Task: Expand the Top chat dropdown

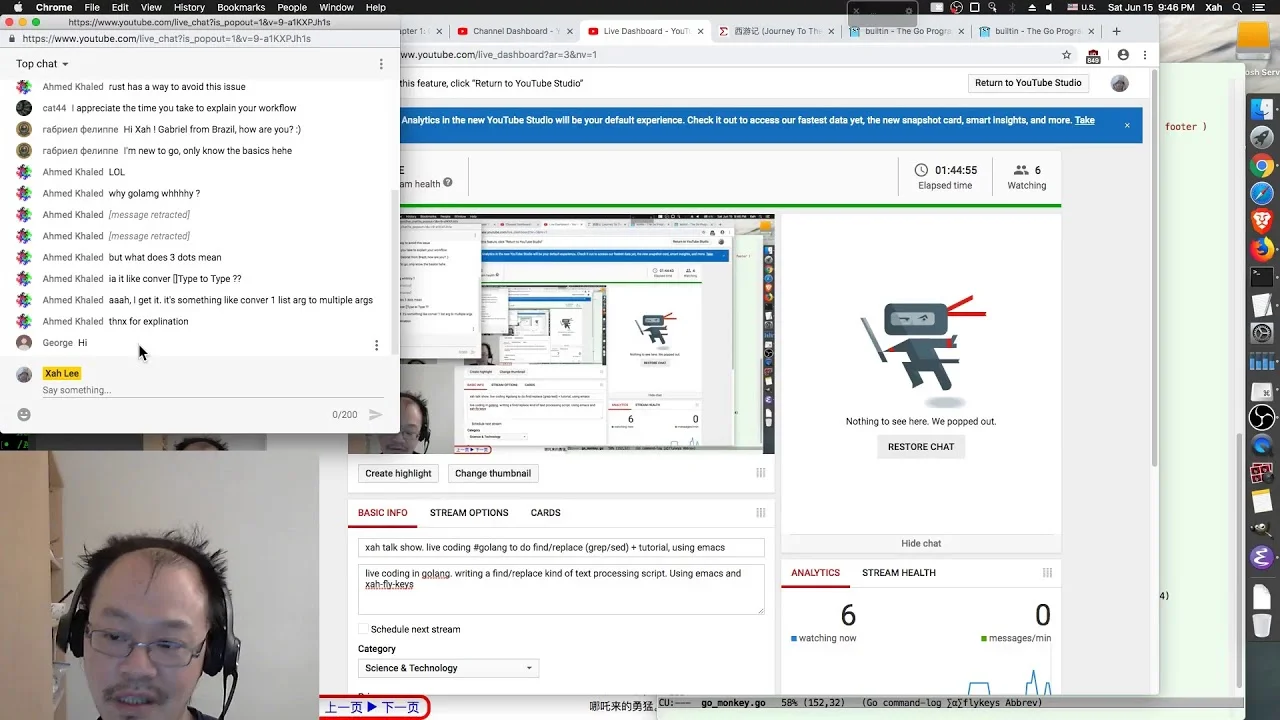Action: tap(42, 64)
